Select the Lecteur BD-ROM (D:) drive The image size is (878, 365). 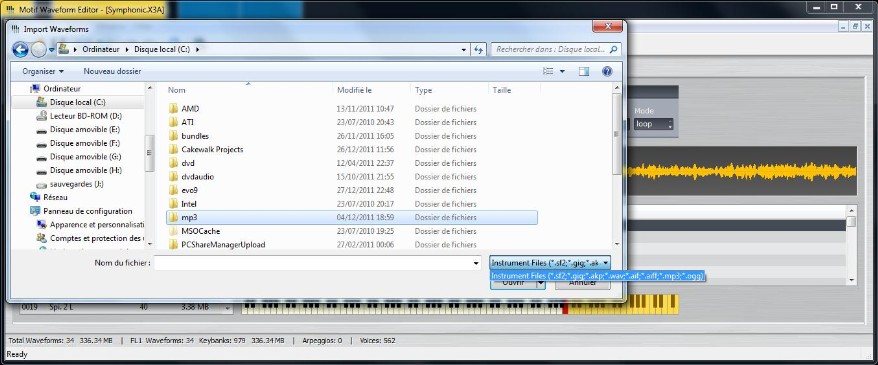86,116
